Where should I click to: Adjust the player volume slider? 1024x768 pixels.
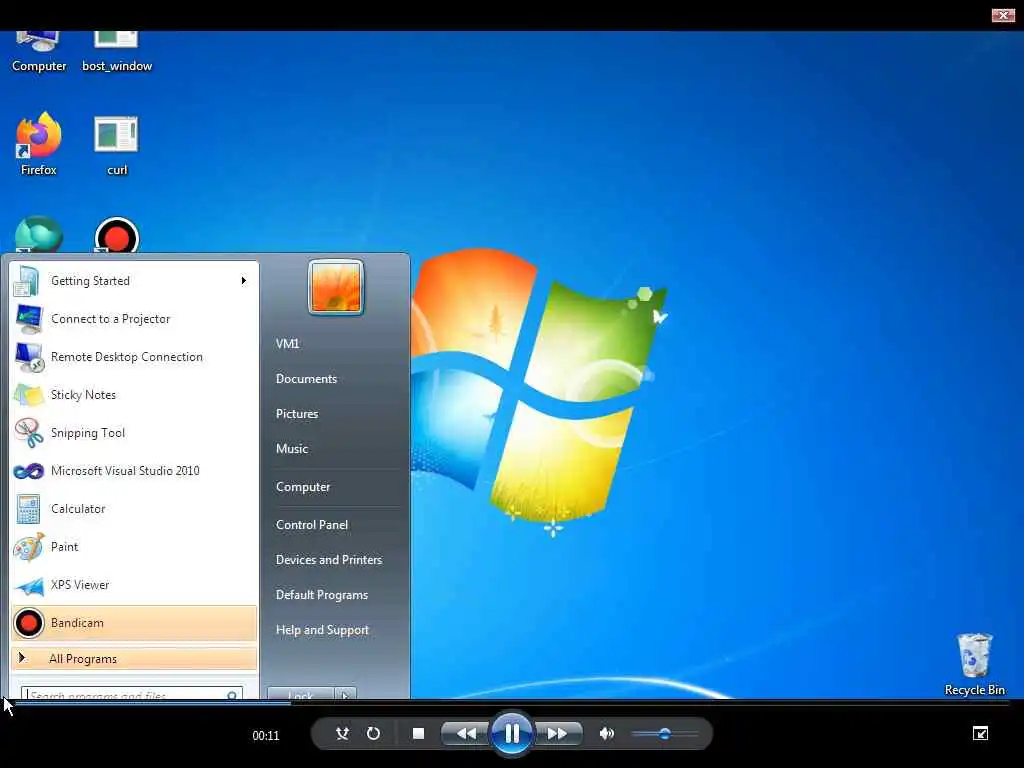[665, 733]
